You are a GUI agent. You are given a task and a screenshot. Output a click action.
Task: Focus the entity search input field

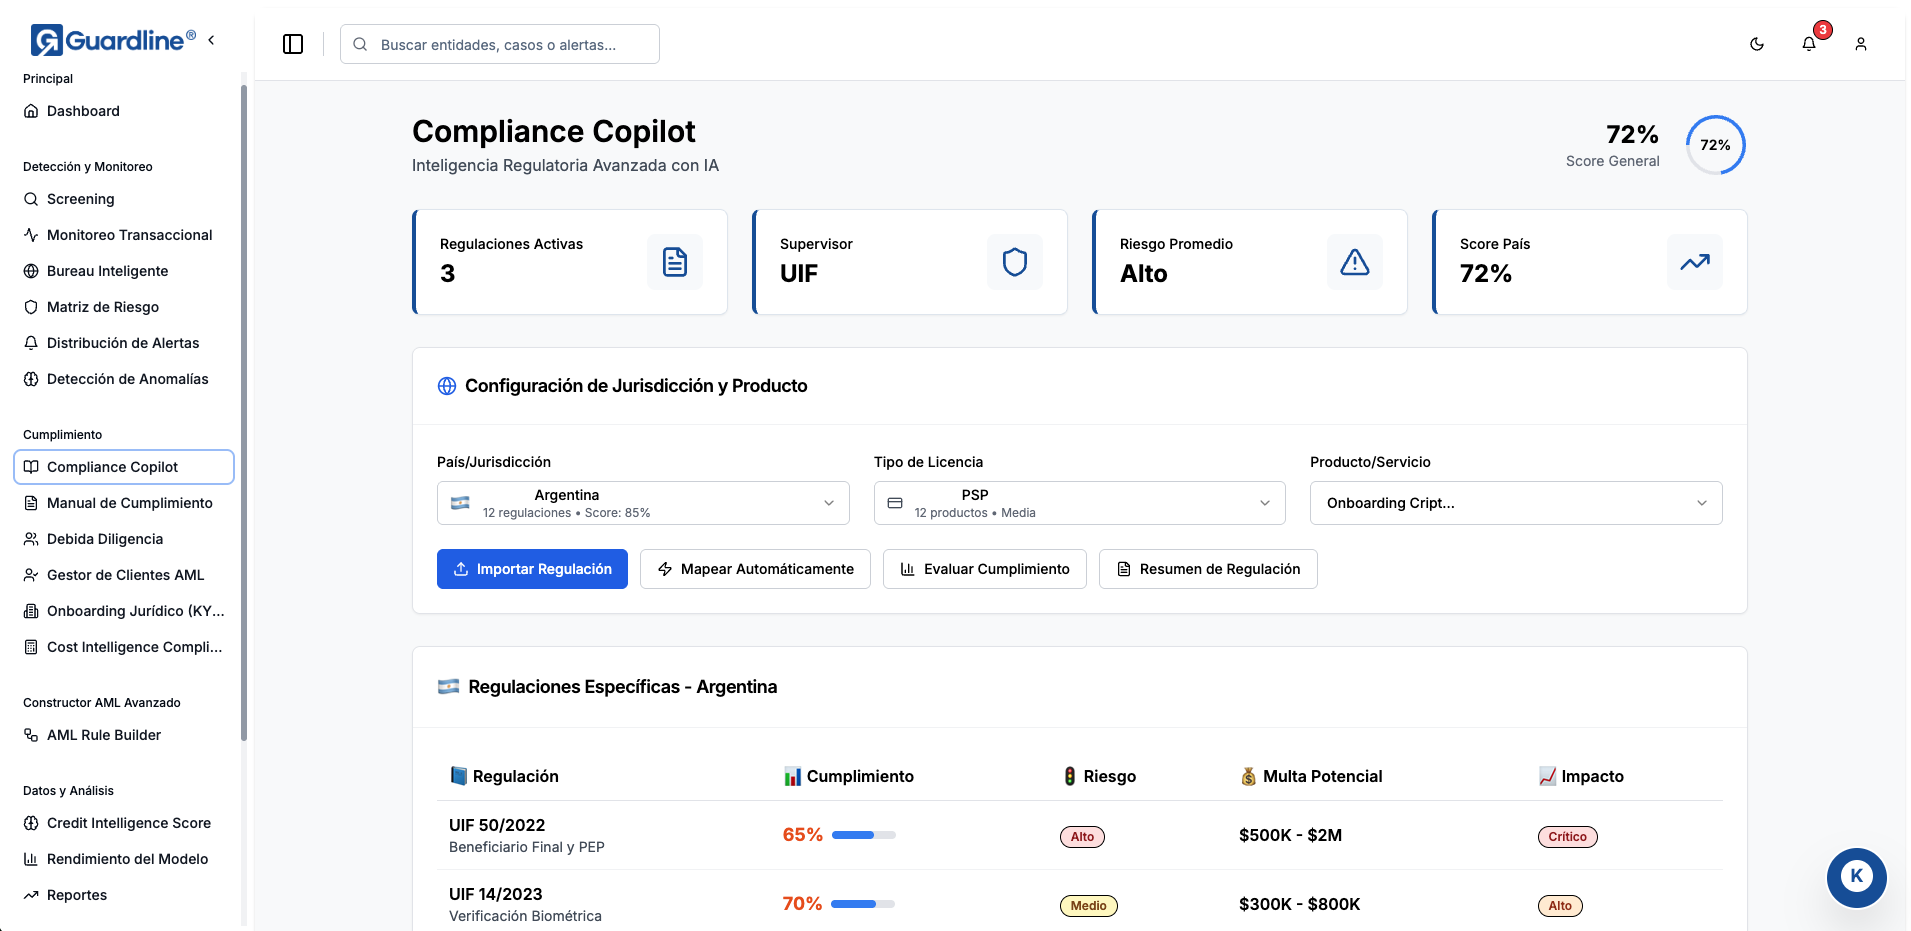pyautogui.click(x=510, y=45)
